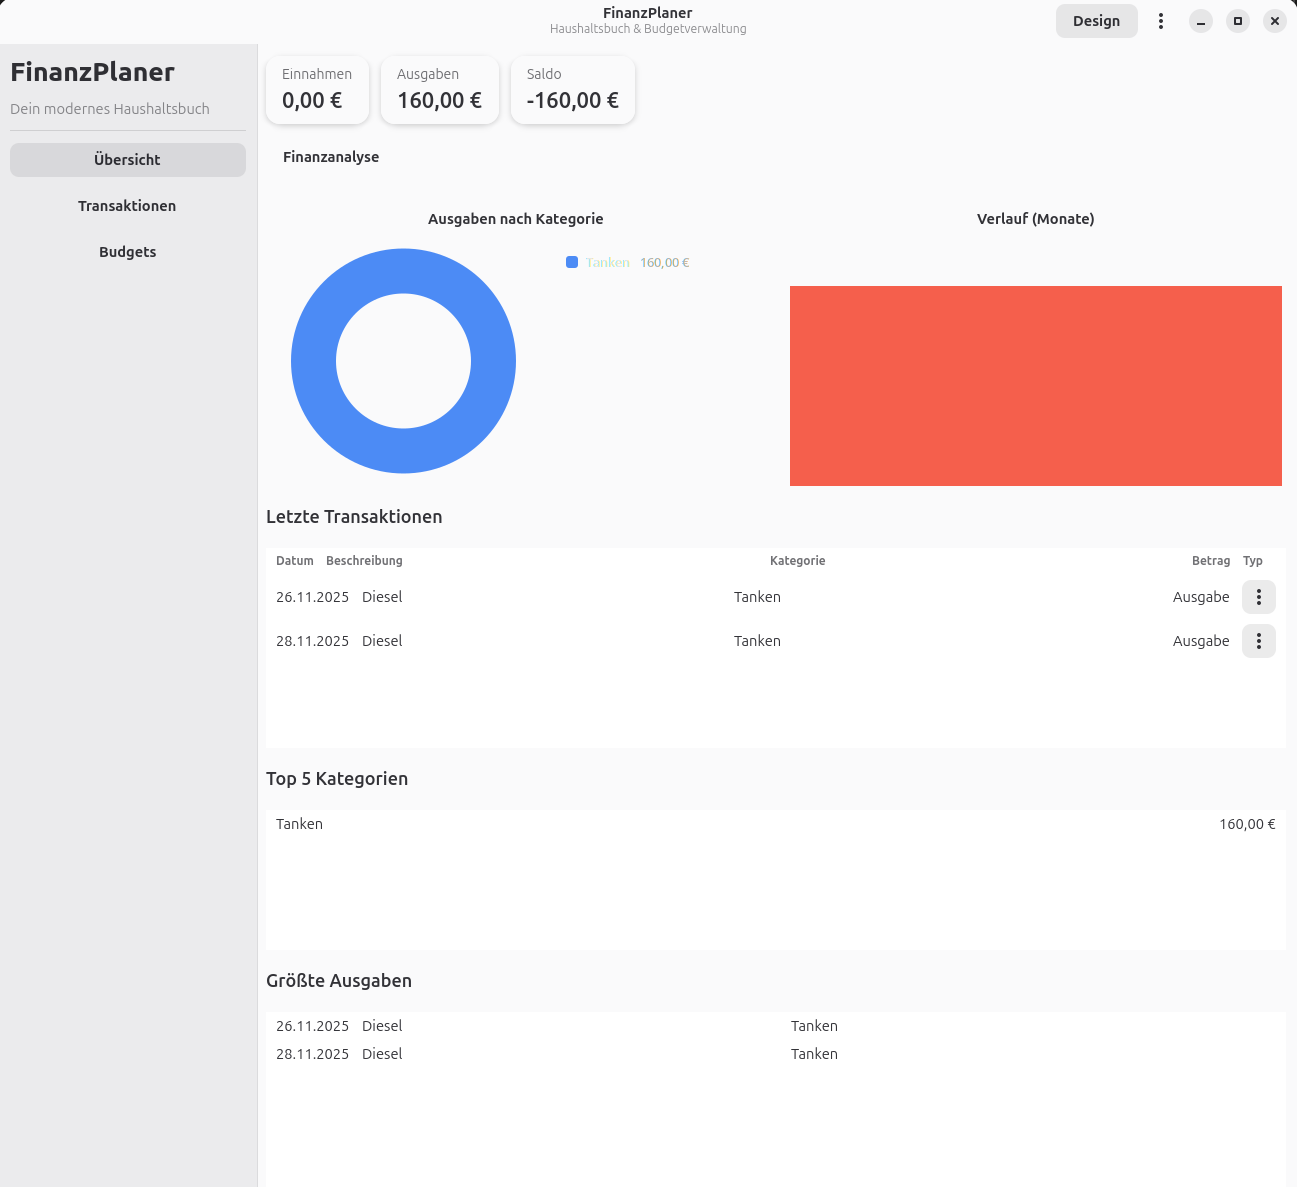This screenshot has width=1297, height=1187.
Task: Minimize the FinanzPlaner window
Action: click(1200, 21)
